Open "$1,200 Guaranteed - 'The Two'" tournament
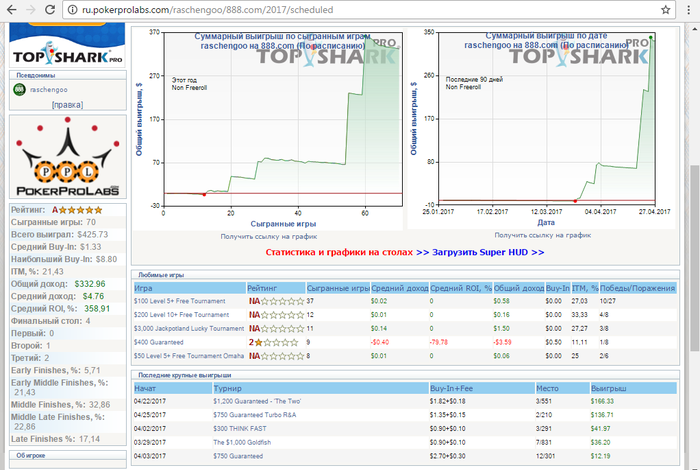700x470 pixels. point(257,401)
